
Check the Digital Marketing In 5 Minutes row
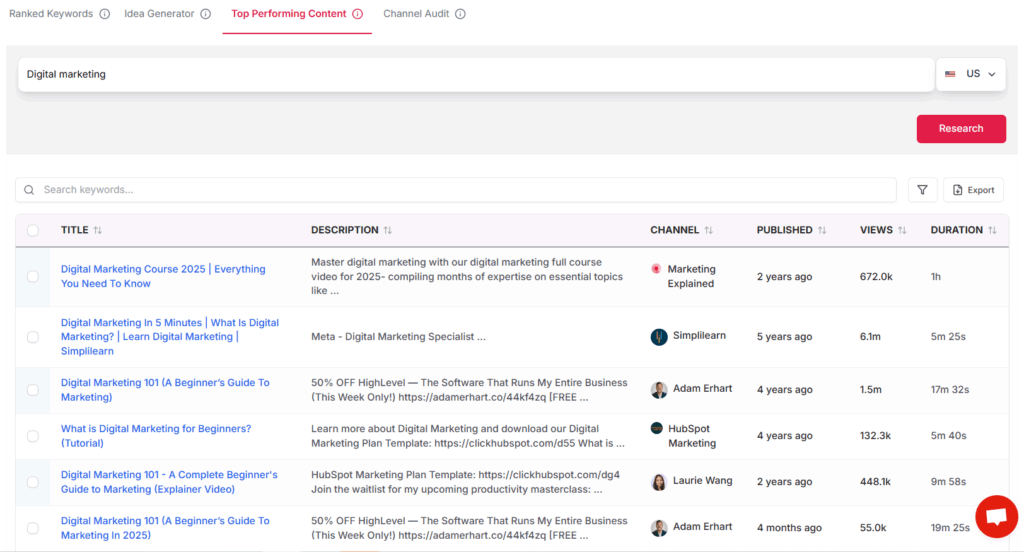point(33,337)
